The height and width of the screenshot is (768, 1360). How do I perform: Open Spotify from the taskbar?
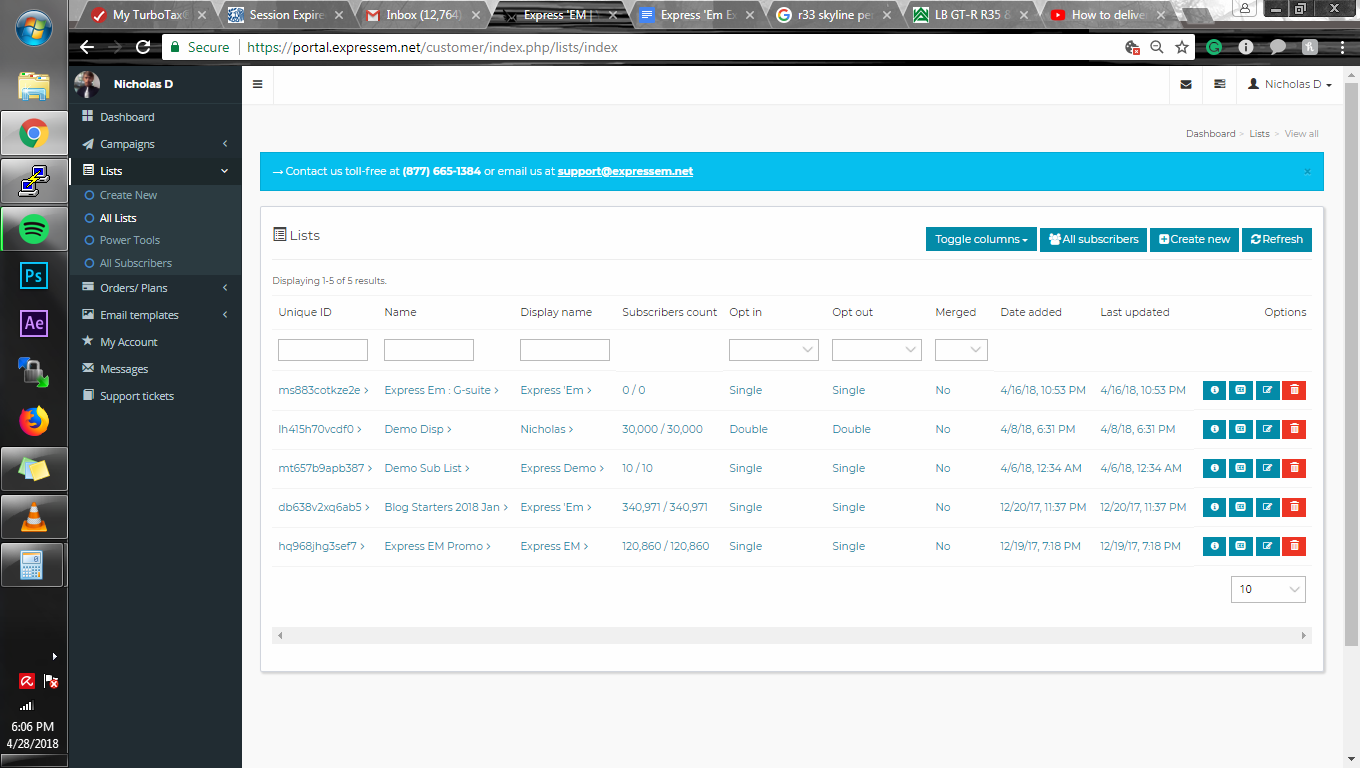click(34, 229)
